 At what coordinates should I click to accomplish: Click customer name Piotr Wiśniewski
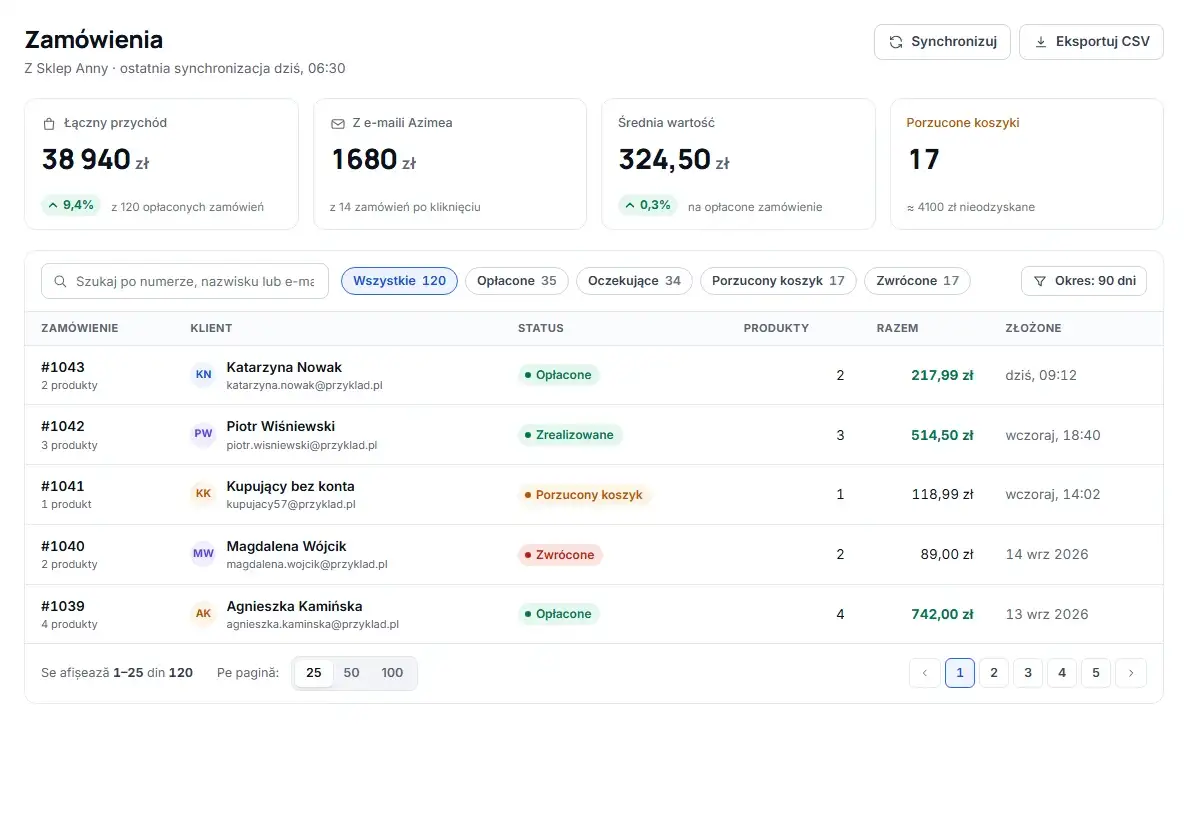click(280, 426)
